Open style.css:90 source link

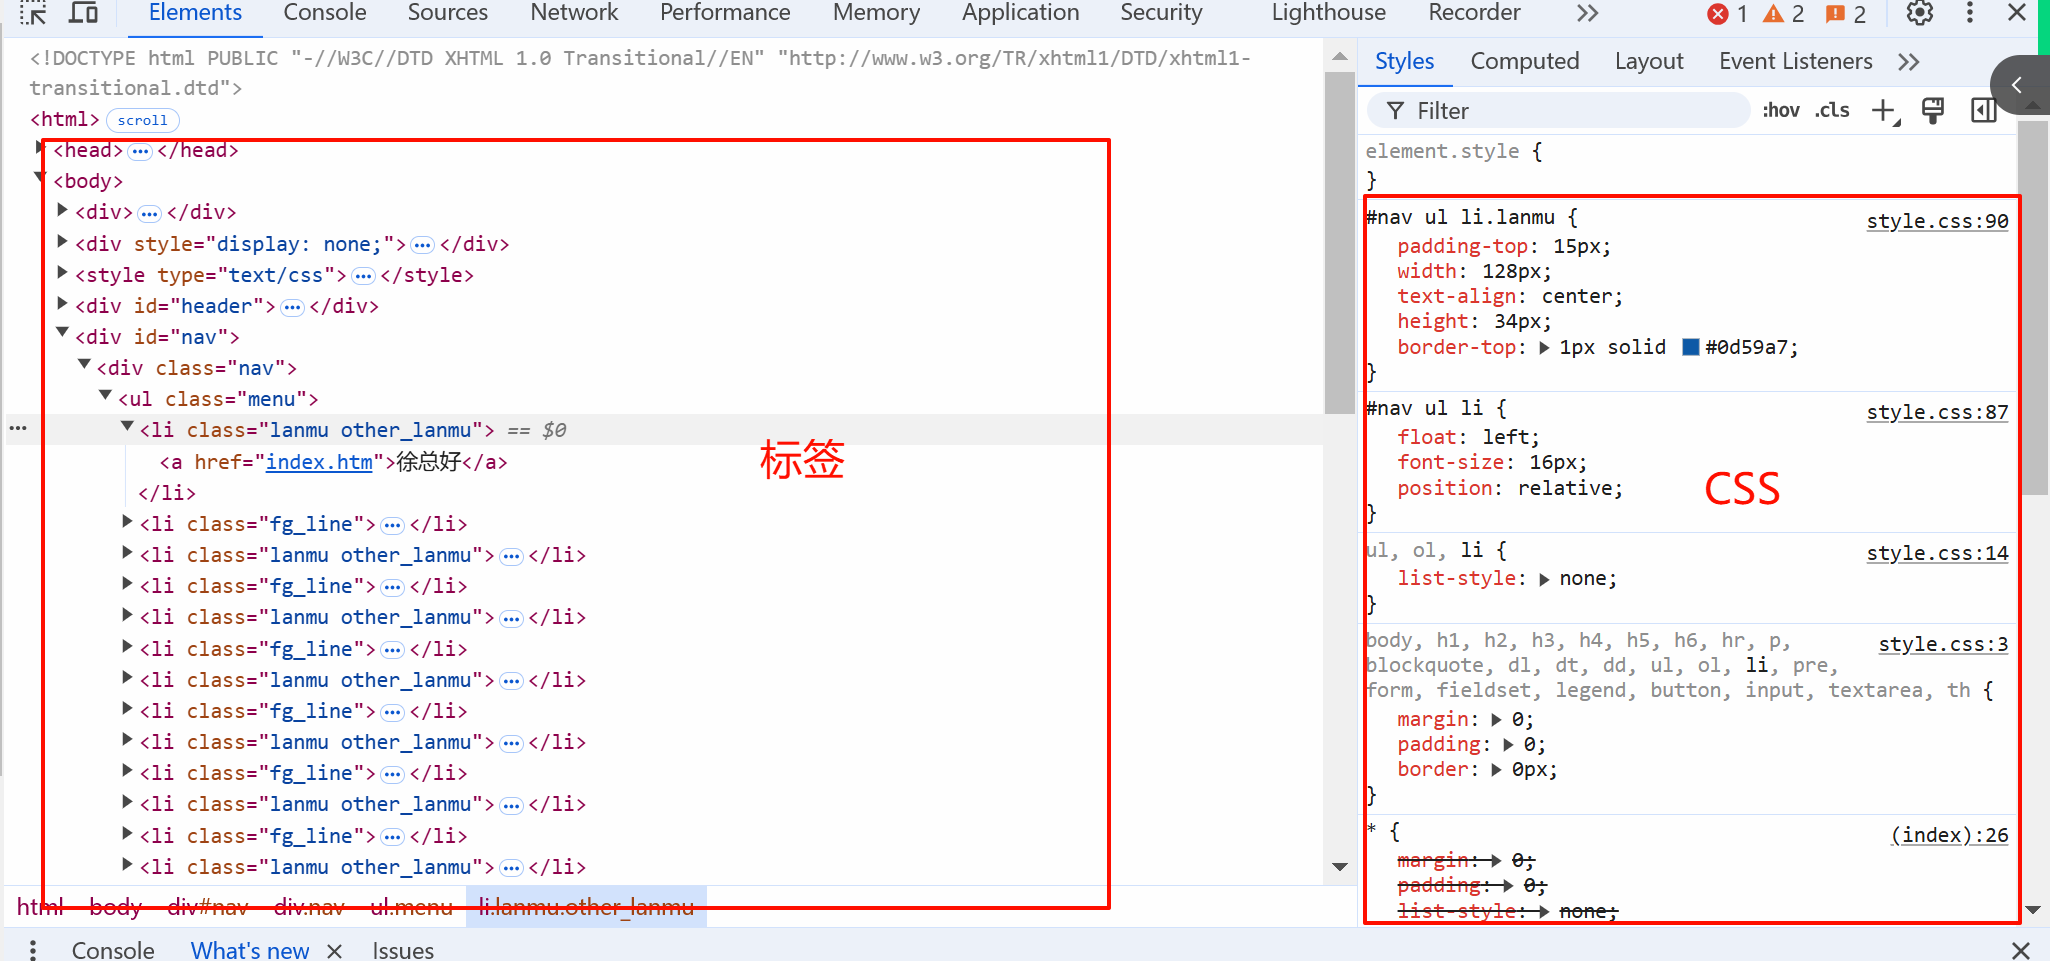[x=1937, y=221]
